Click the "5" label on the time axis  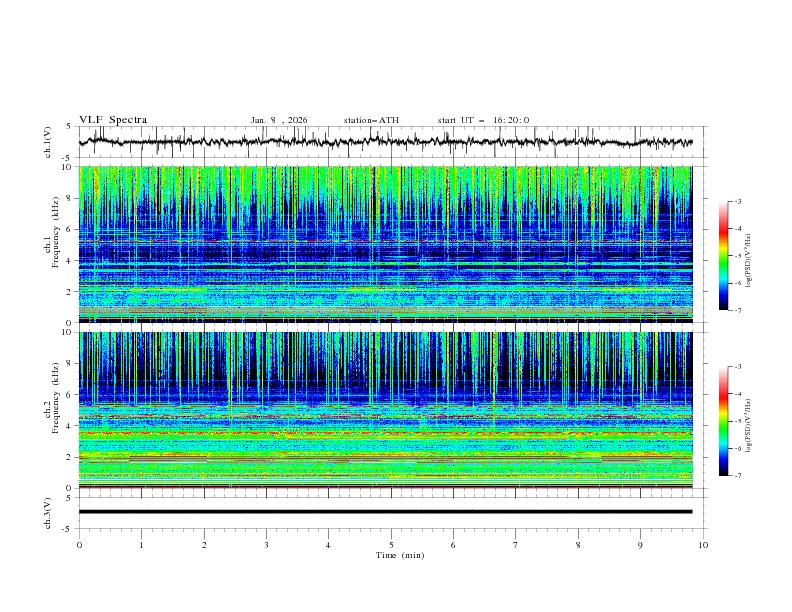[391, 545]
